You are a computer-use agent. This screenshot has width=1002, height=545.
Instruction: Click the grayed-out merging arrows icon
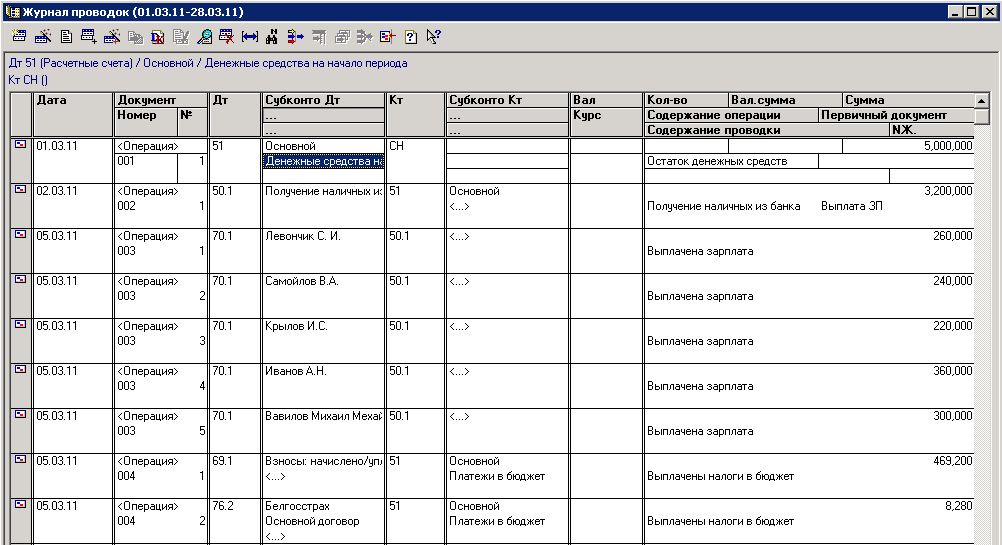click(x=364, y=37)
